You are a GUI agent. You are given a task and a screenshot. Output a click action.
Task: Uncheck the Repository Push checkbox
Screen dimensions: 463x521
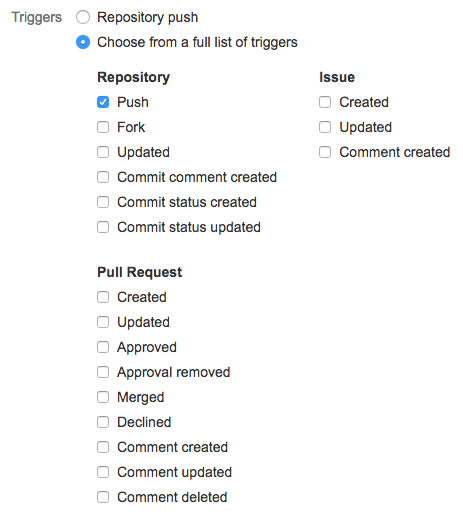(x=103, y=102)
